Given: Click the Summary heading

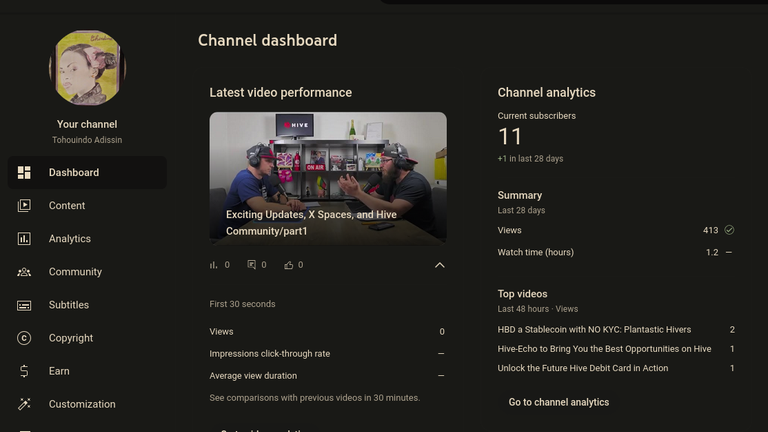Looking at the screenshot, I should 520,195.
